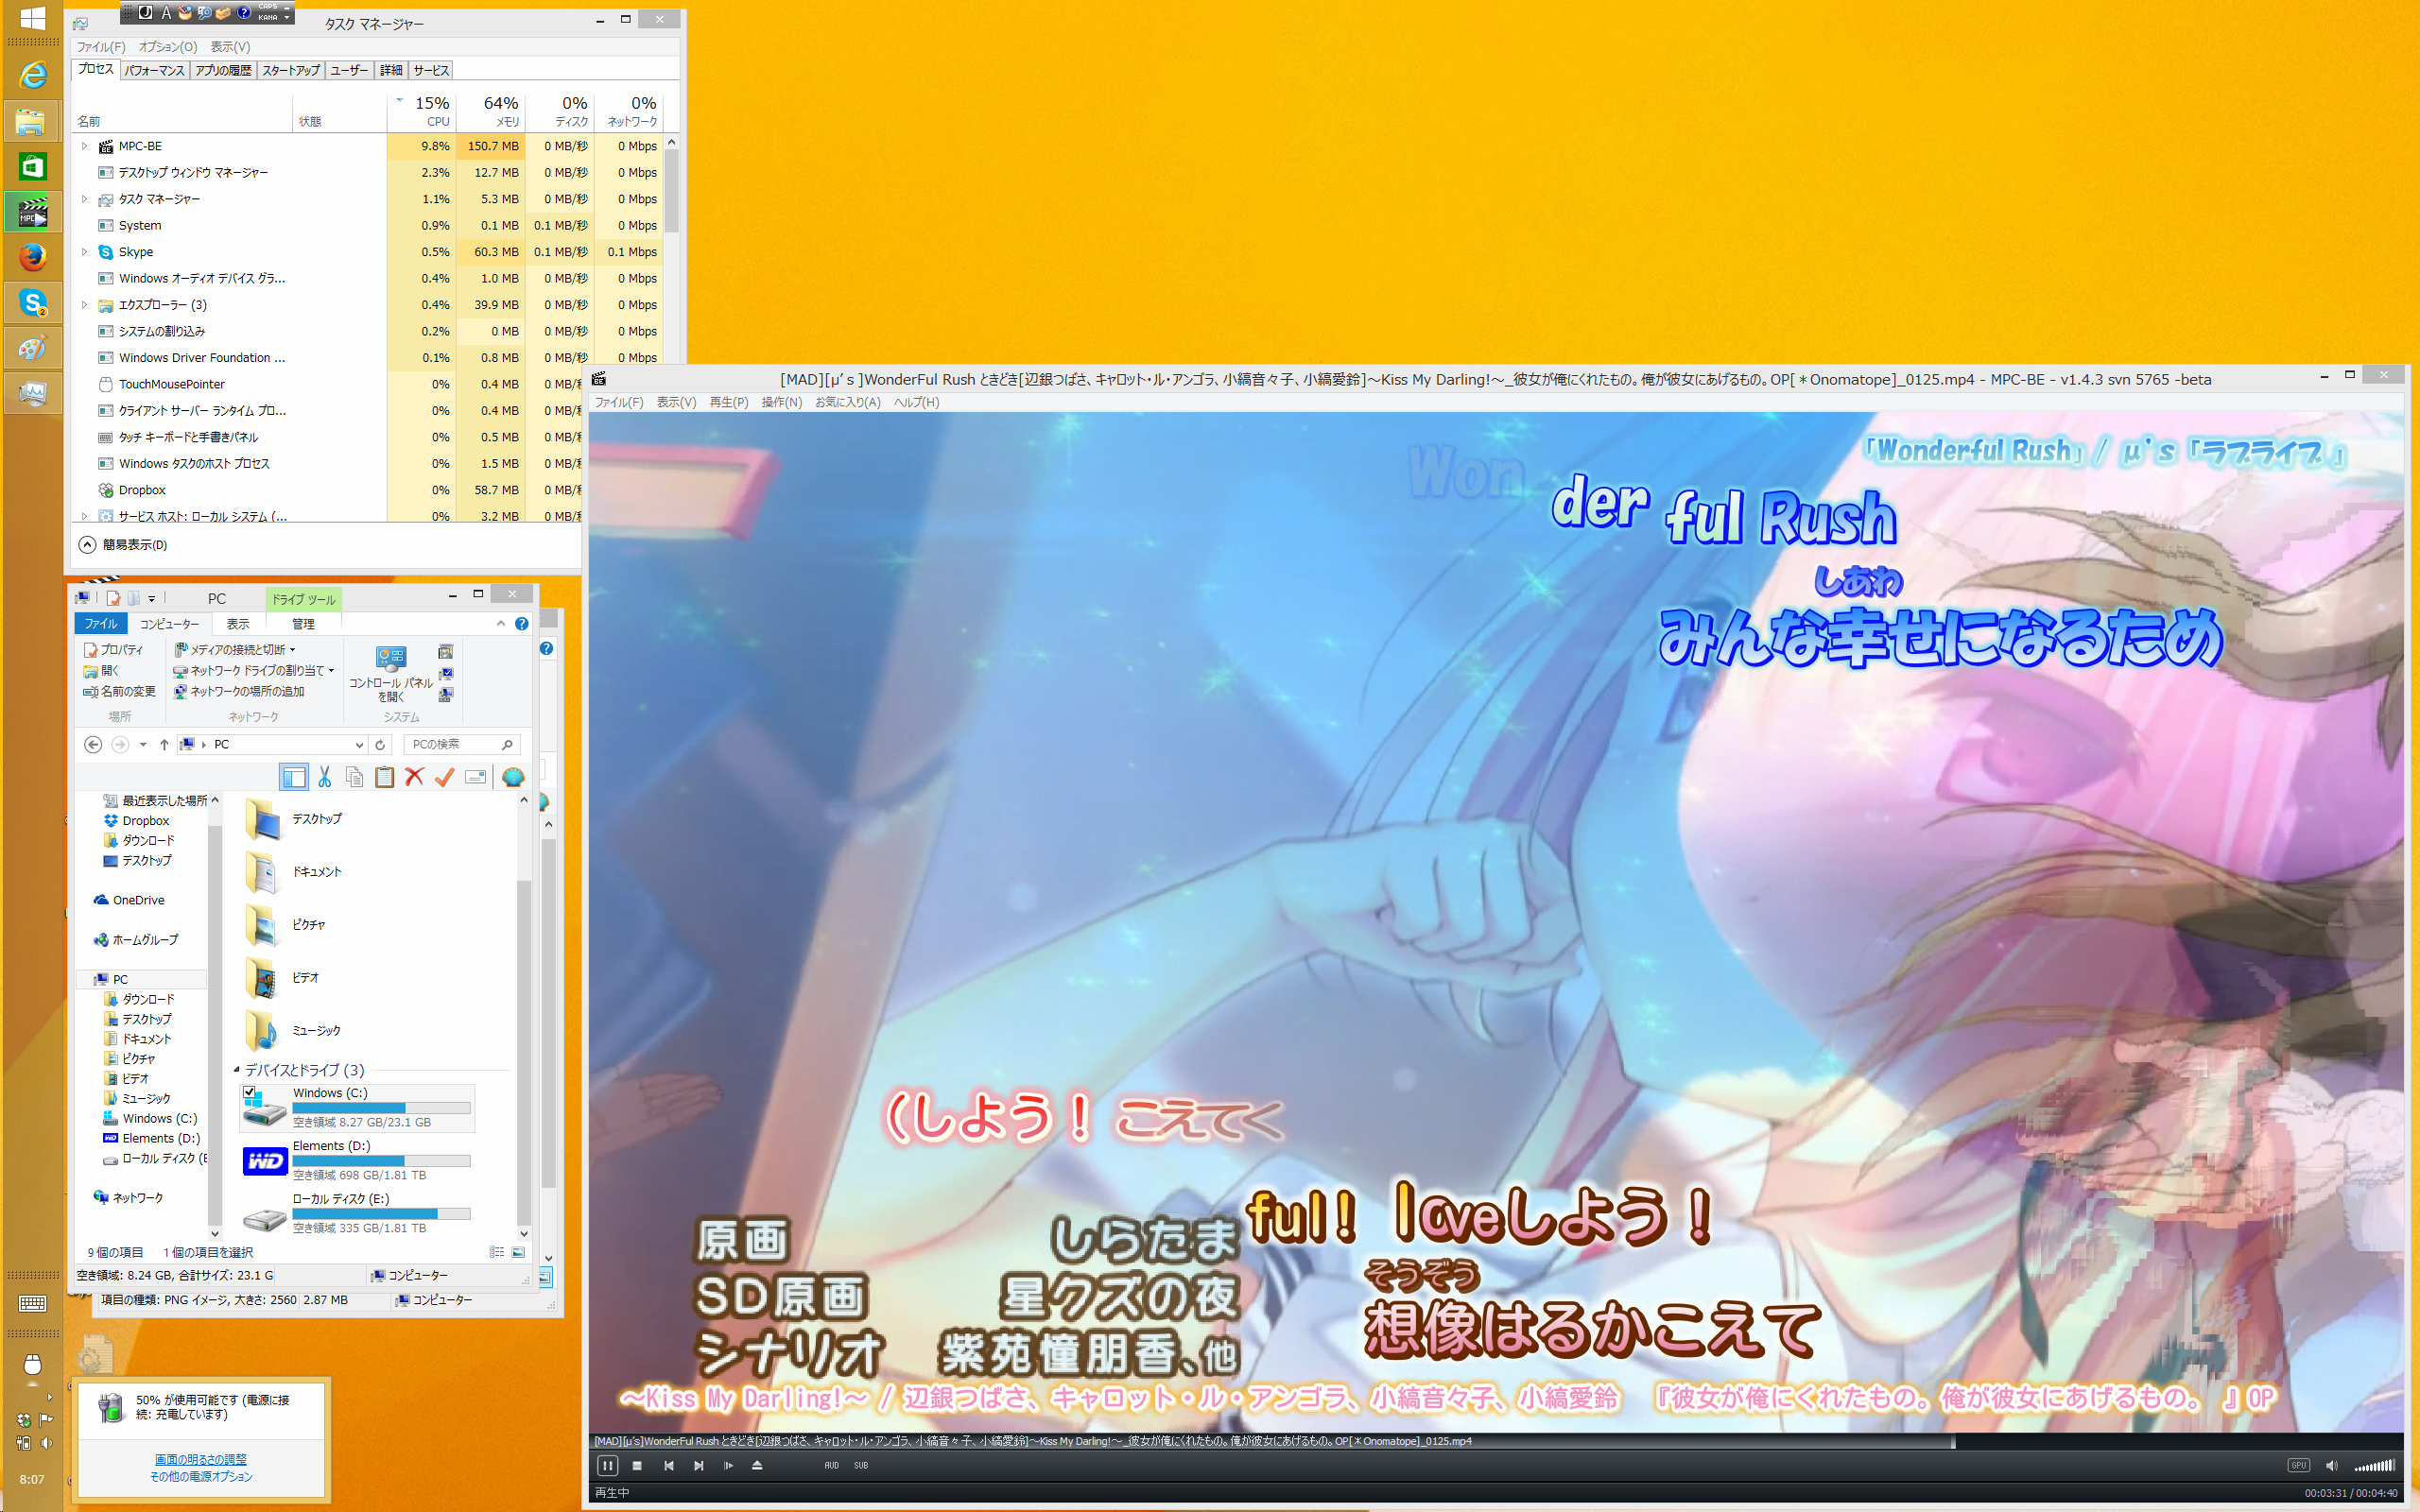Open the quick access toolbar customize dropdown
This screenshot has width=2420, height=1512.
coord(152,598)
